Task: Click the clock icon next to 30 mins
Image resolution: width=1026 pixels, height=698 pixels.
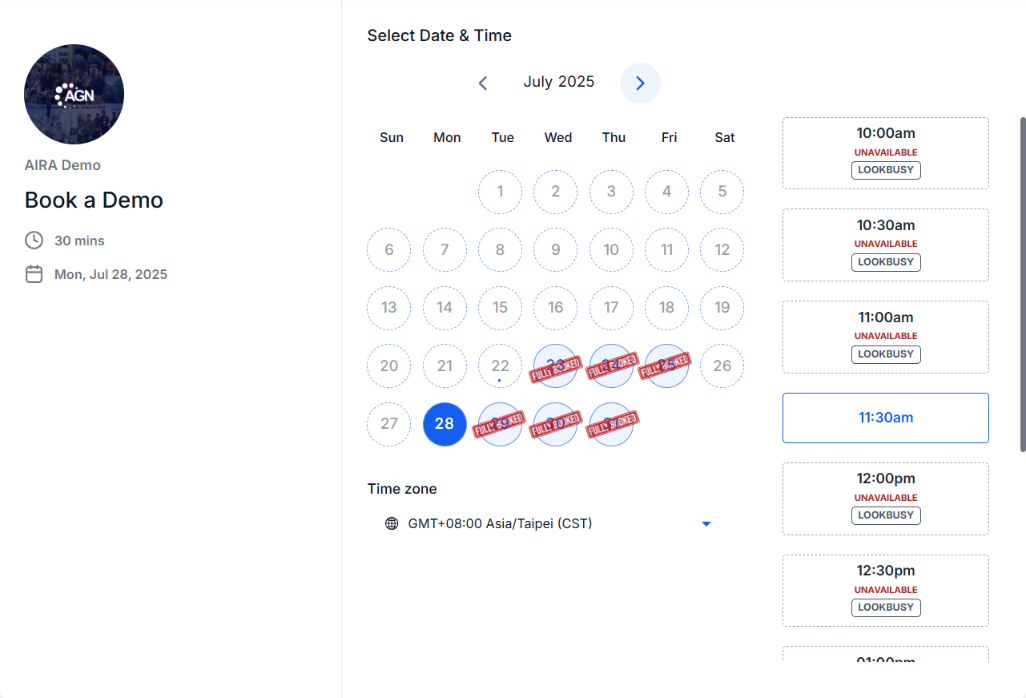Action: 34,240
